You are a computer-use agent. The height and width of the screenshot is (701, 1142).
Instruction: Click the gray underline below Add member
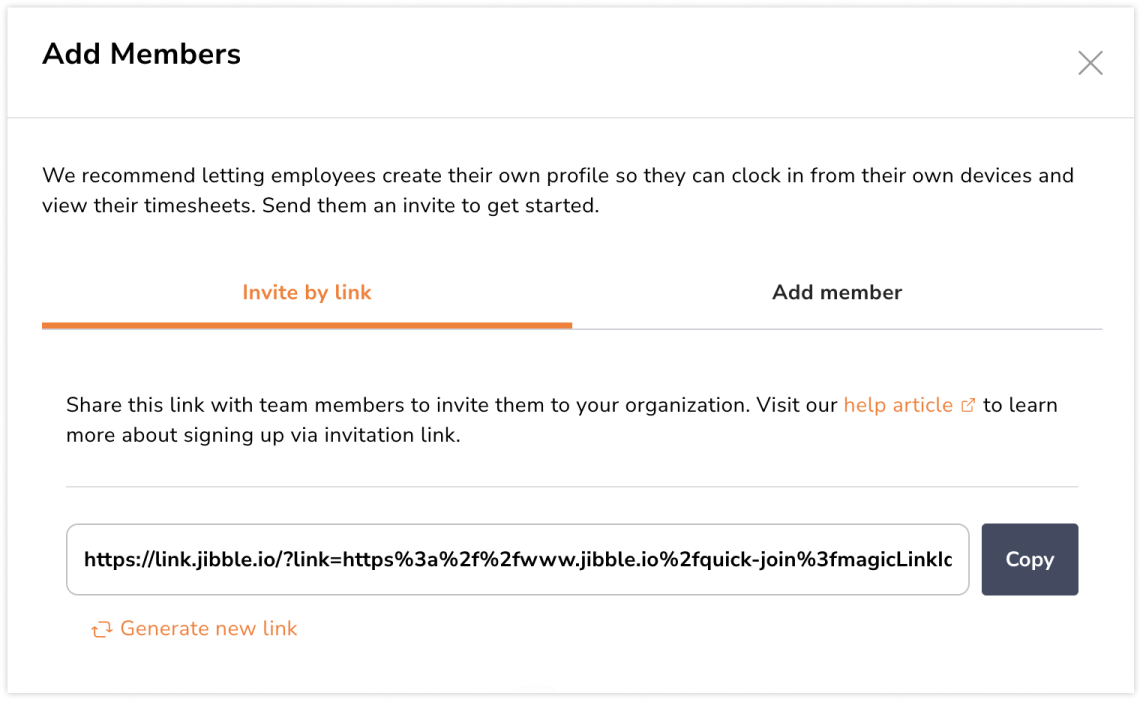(x=837, y=329)
